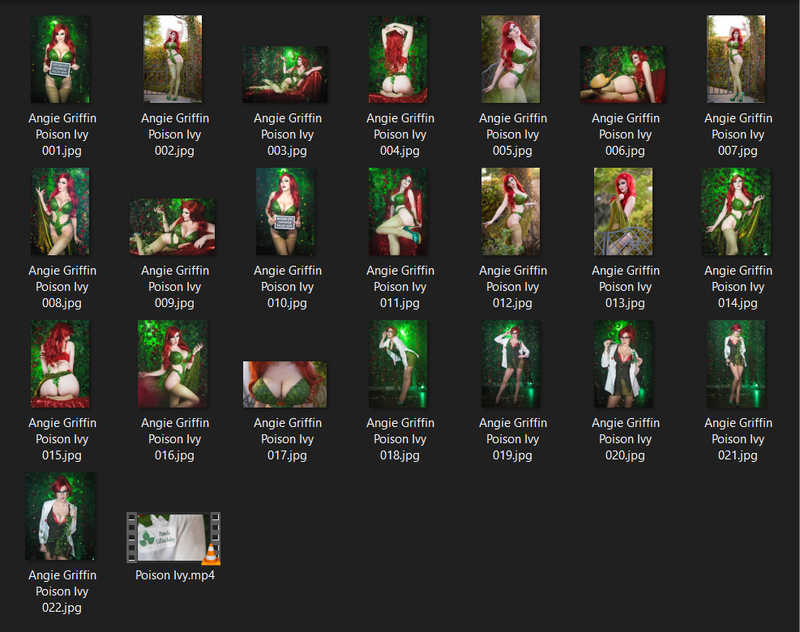The height and width of the screenshot is (632, 800).
Task: Click the label 'Angie Griffin Poison Ivy 011.jpg'
Action: tap(401, 287)
